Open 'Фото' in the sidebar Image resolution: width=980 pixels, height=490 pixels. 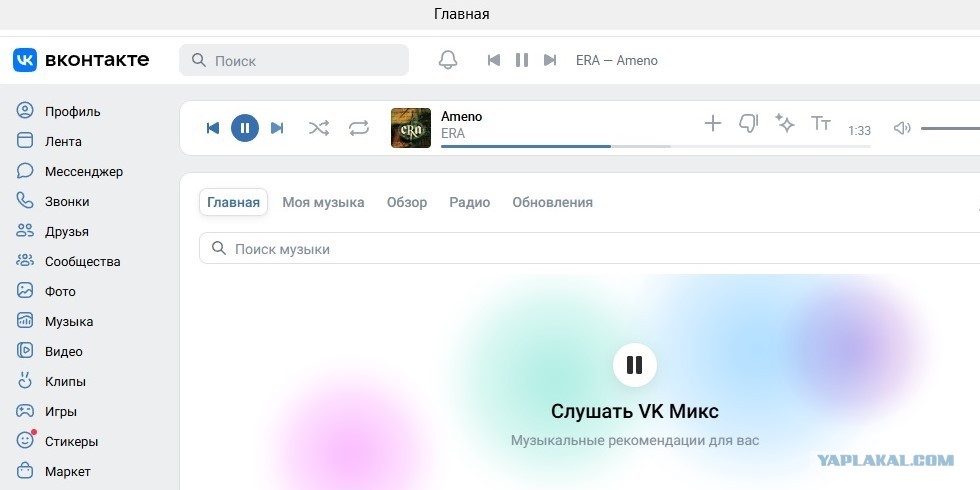(46, 291)
